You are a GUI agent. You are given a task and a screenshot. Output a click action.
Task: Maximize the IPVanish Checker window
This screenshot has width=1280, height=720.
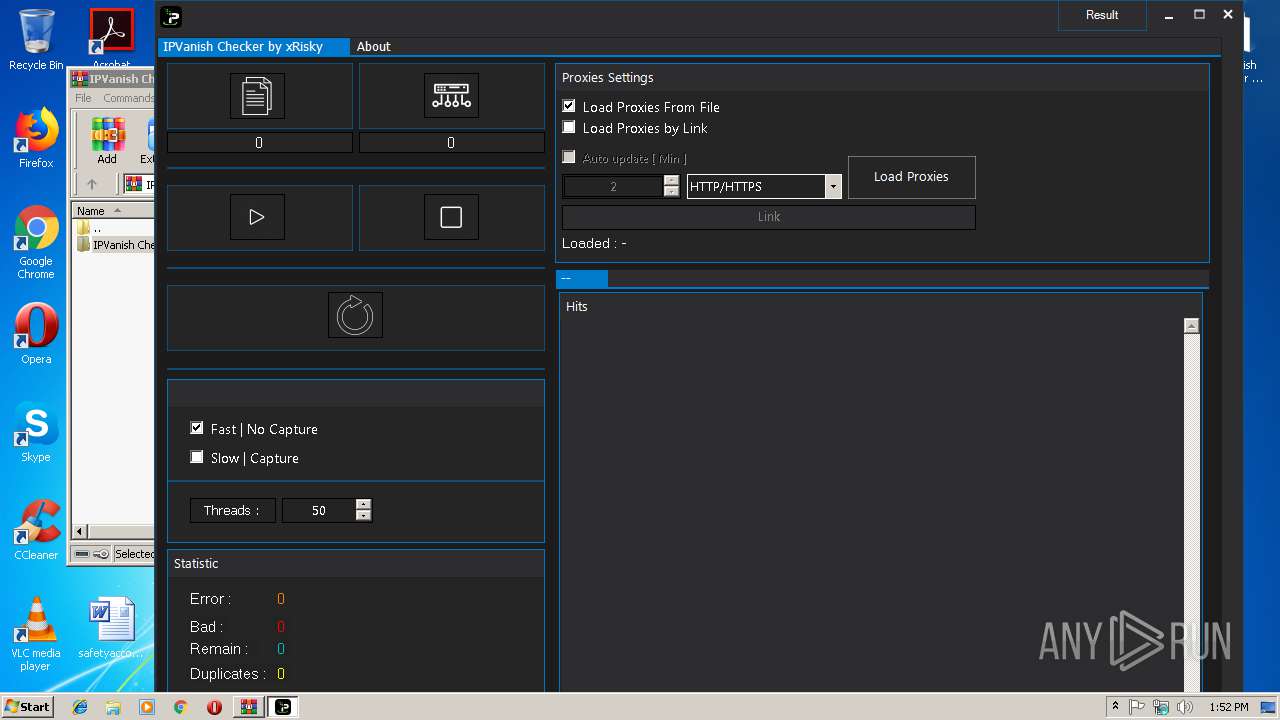click(1199, 15)
